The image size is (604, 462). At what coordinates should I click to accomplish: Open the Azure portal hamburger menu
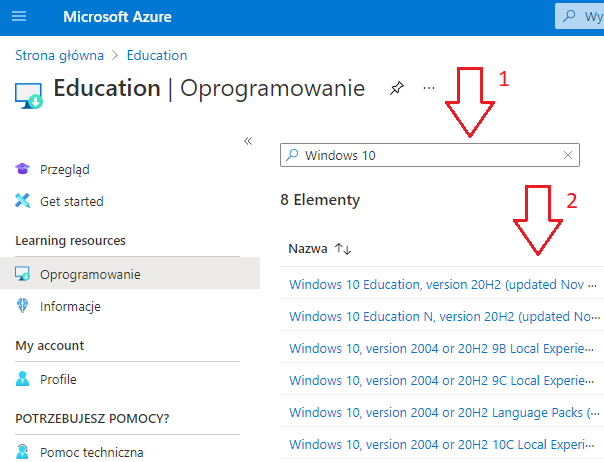point(19,17)
